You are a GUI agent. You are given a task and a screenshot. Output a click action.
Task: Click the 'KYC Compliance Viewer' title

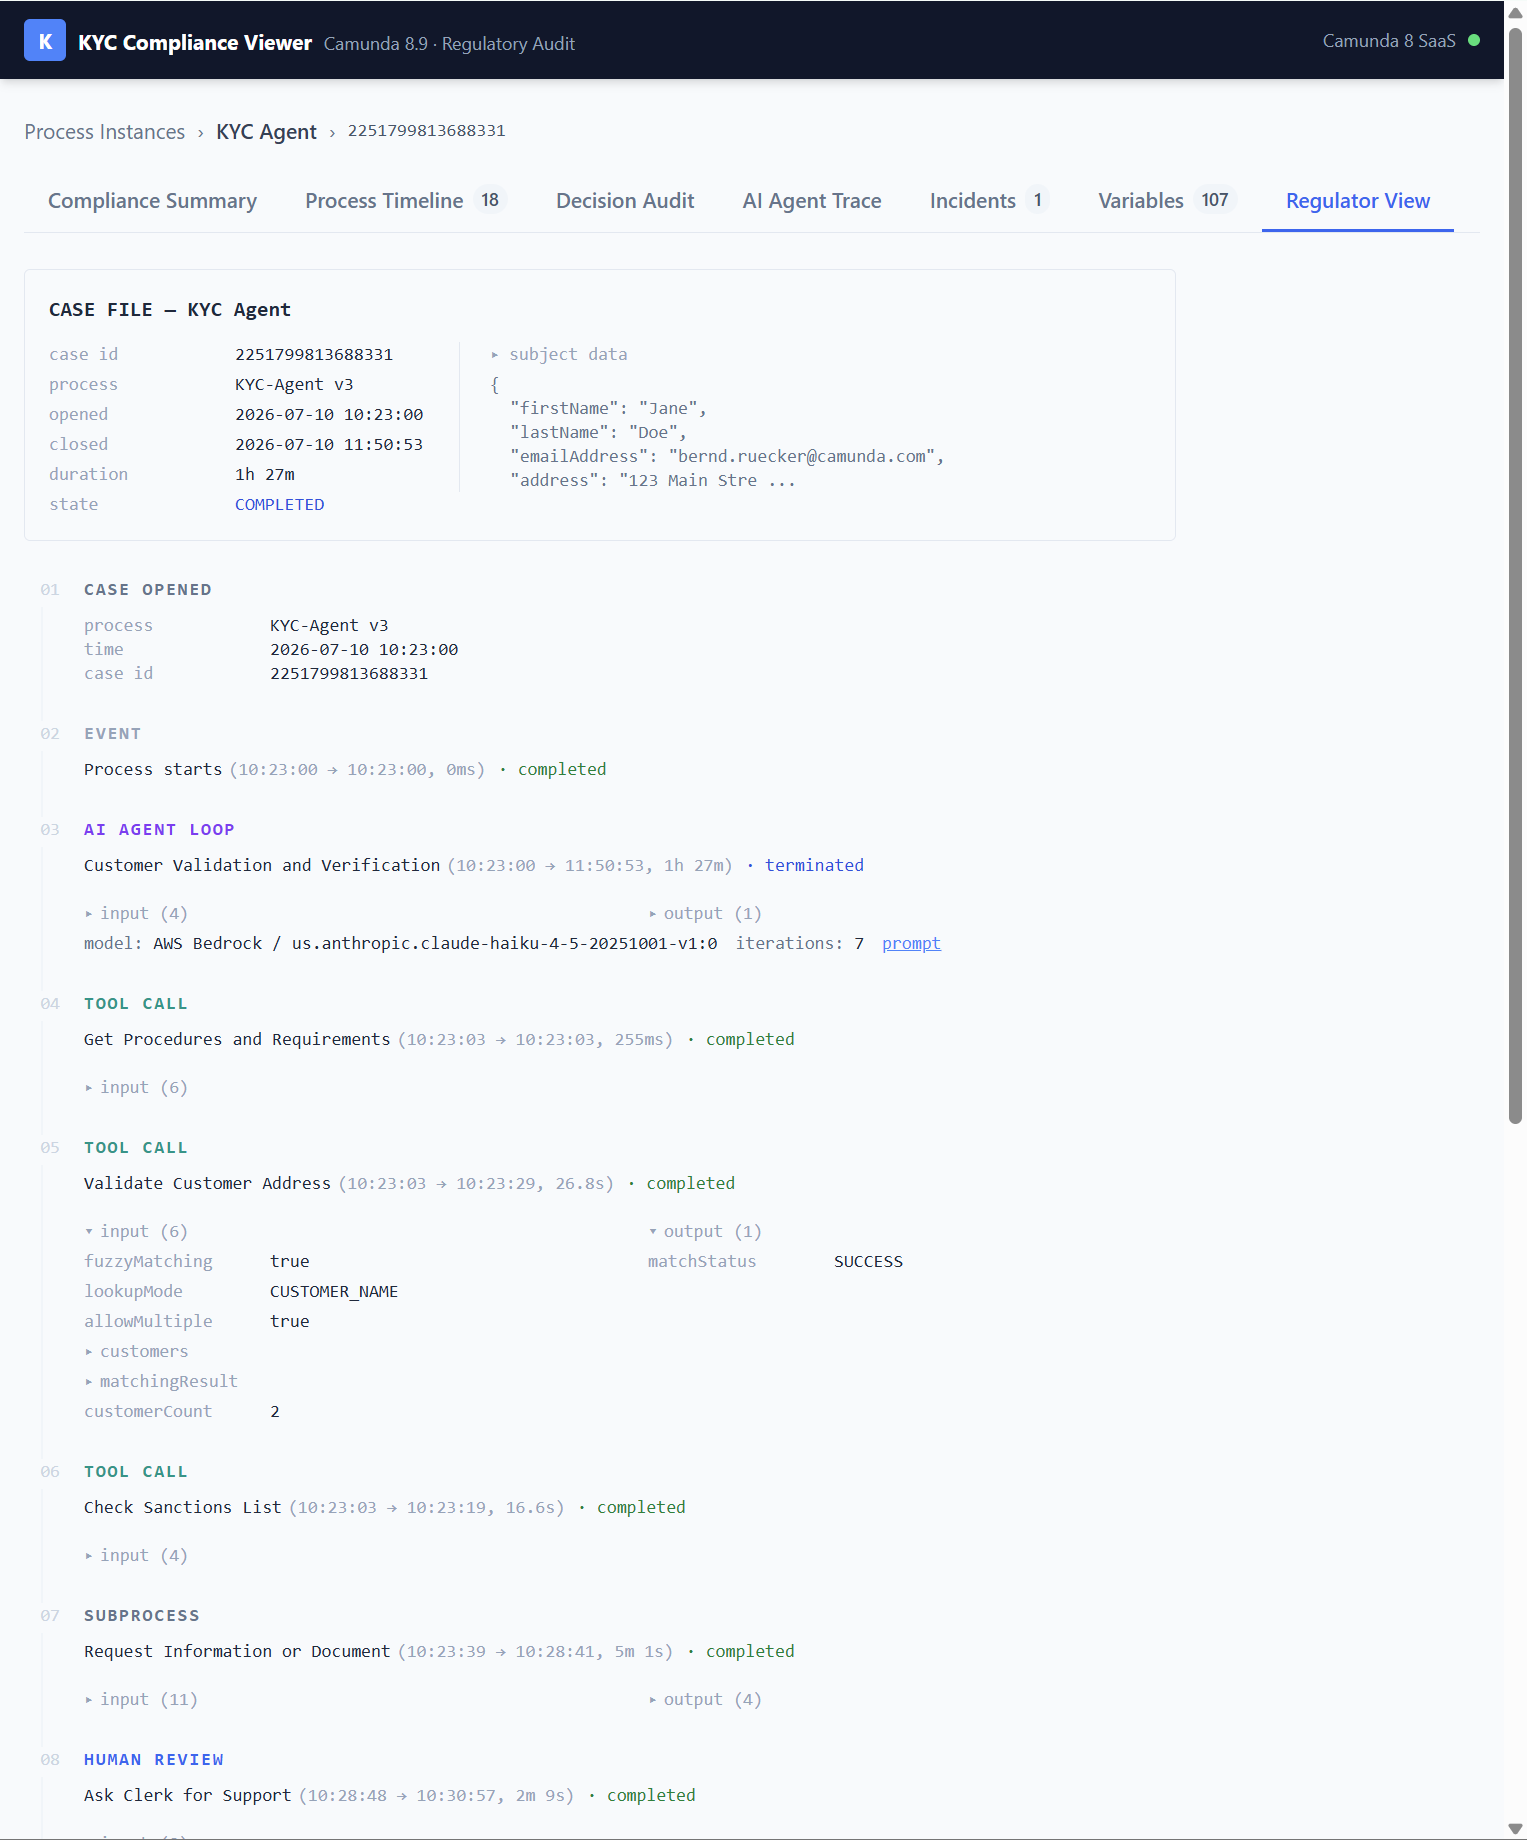click(195, 42)
